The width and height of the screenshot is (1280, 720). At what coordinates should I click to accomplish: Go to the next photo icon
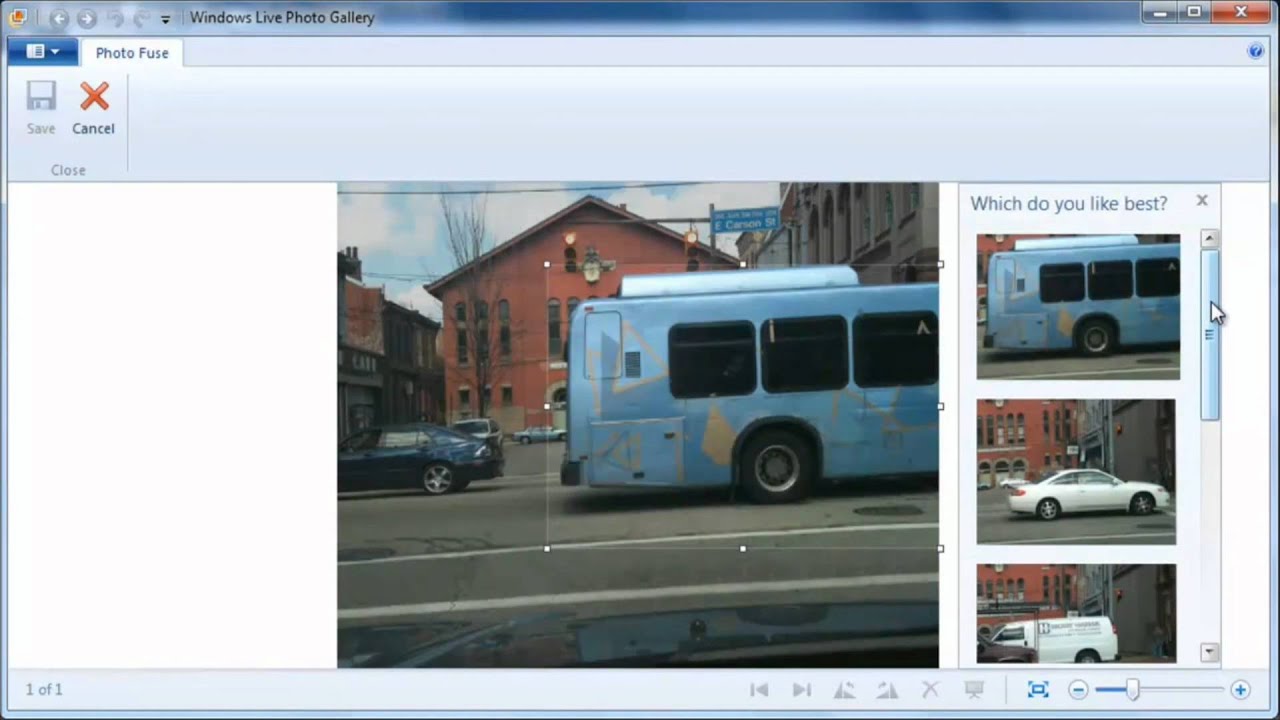[x=801, y=689]
